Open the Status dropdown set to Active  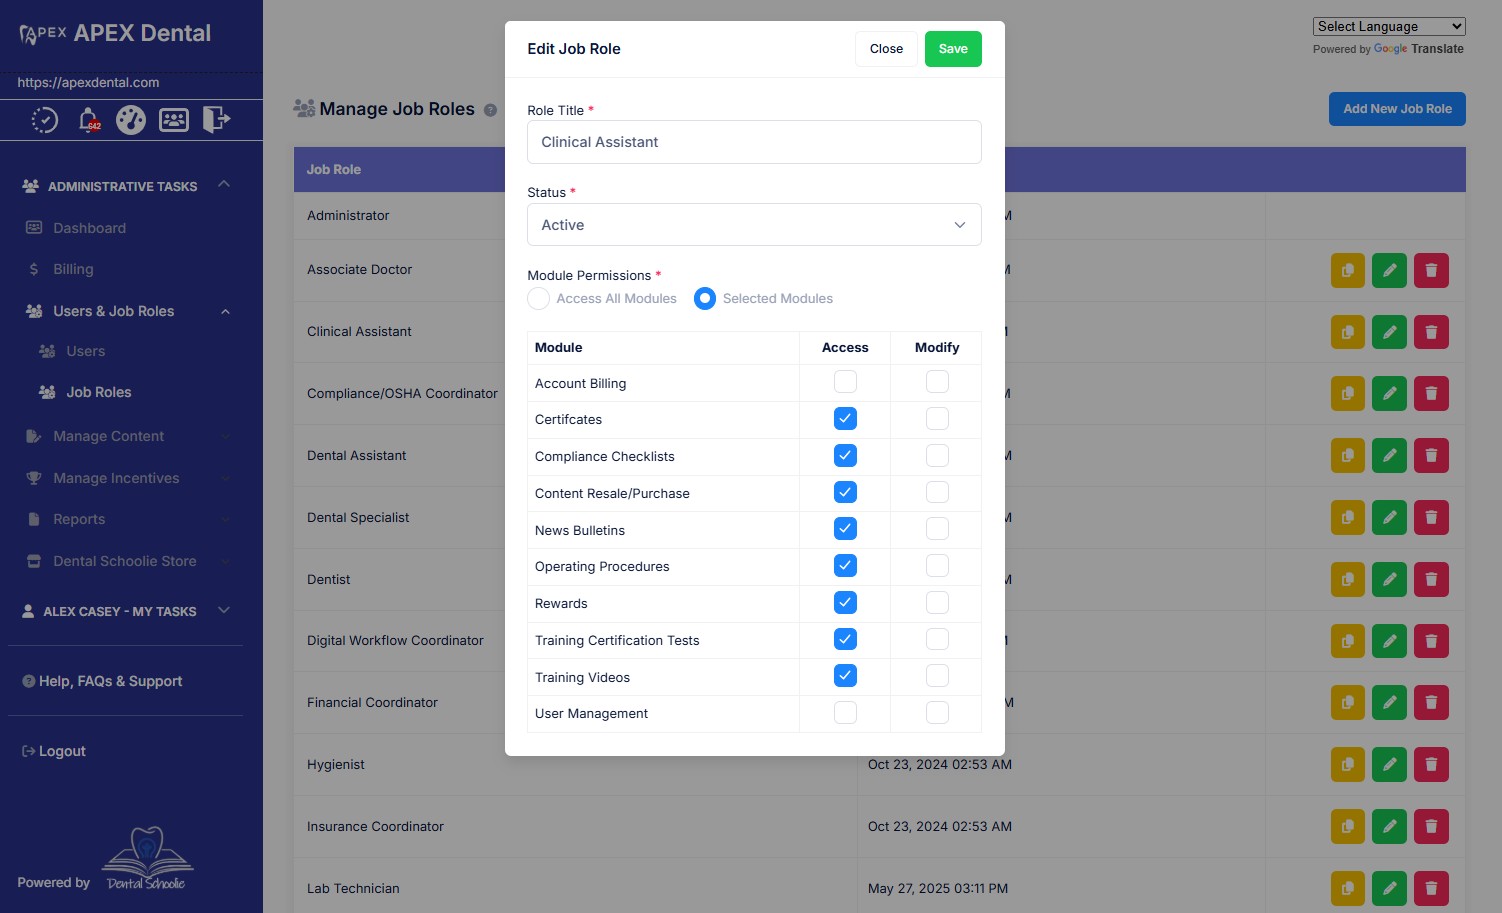pos(754,225)
